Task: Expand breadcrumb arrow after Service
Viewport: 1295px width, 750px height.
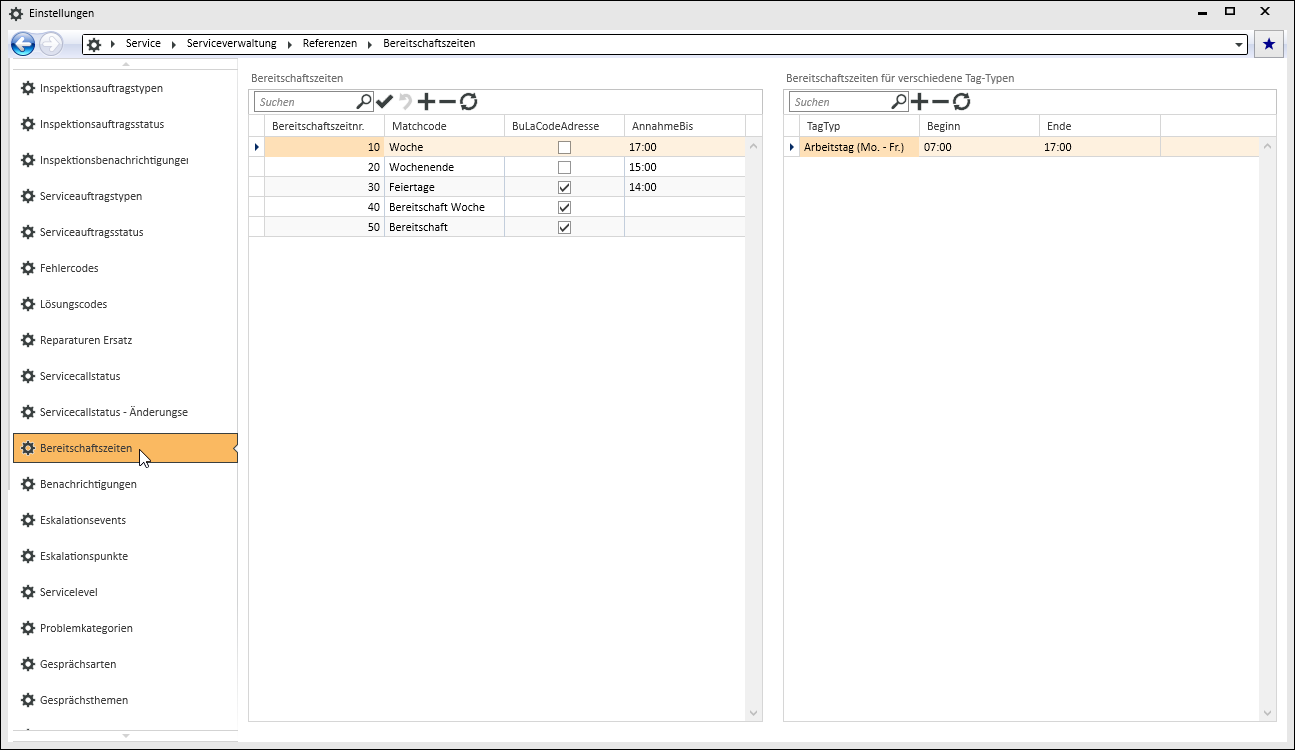Action: point(174,44)
